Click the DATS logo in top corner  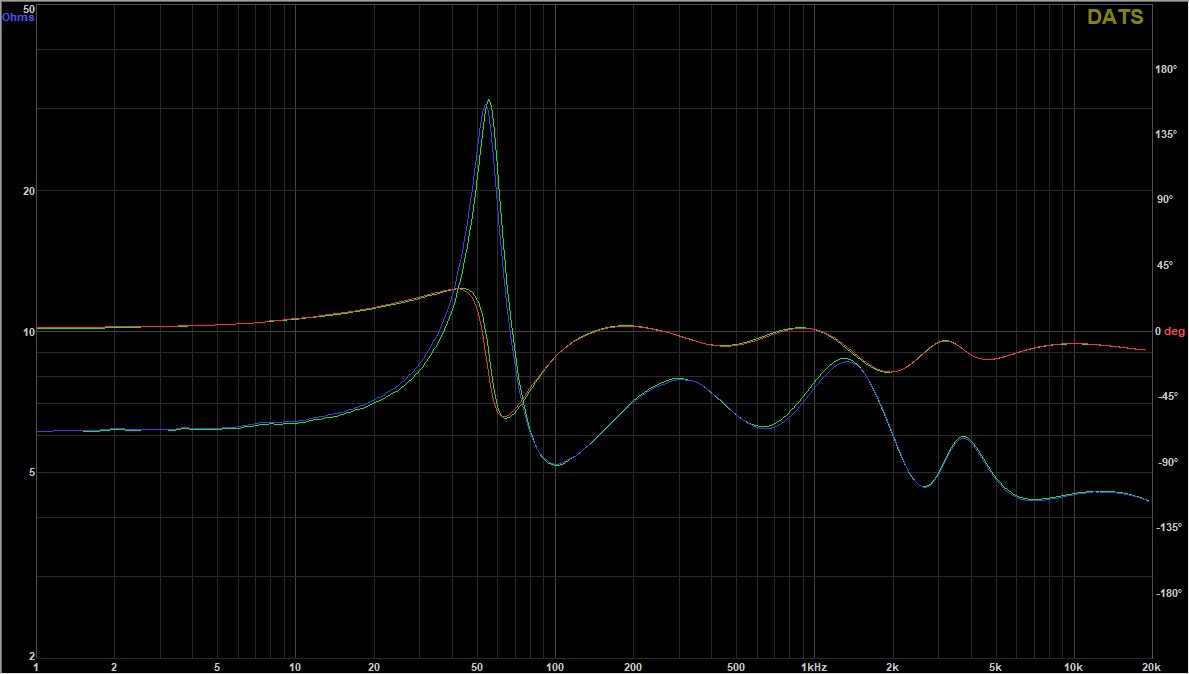pyautogui.click(x=1115, y=17)
